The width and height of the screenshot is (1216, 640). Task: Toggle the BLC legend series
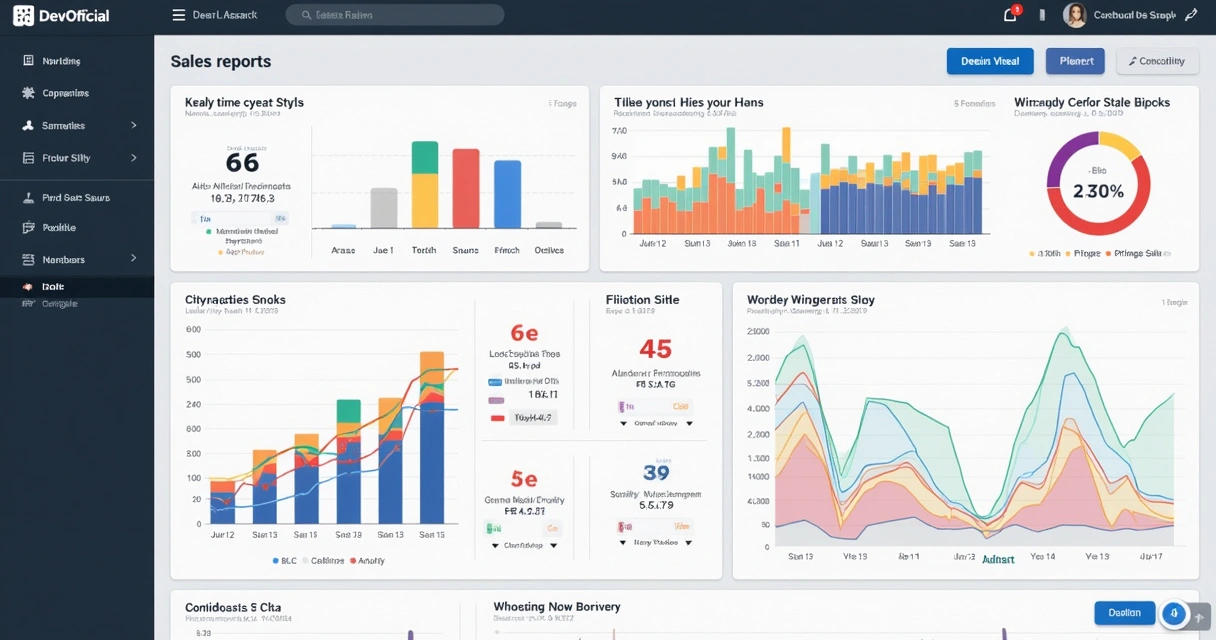point(285,561)
